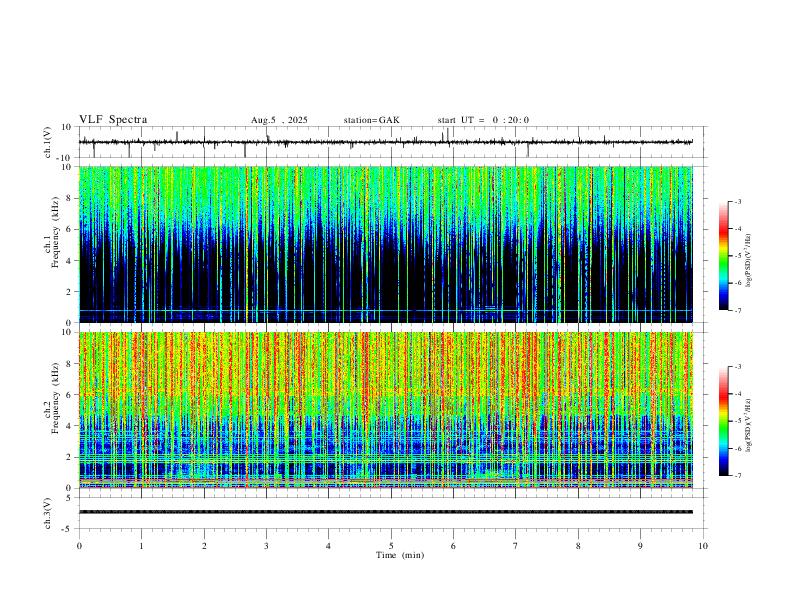This screenshot has height=612, width=792.
Task: Click the ch.3 black signal band
Action: 386,512
